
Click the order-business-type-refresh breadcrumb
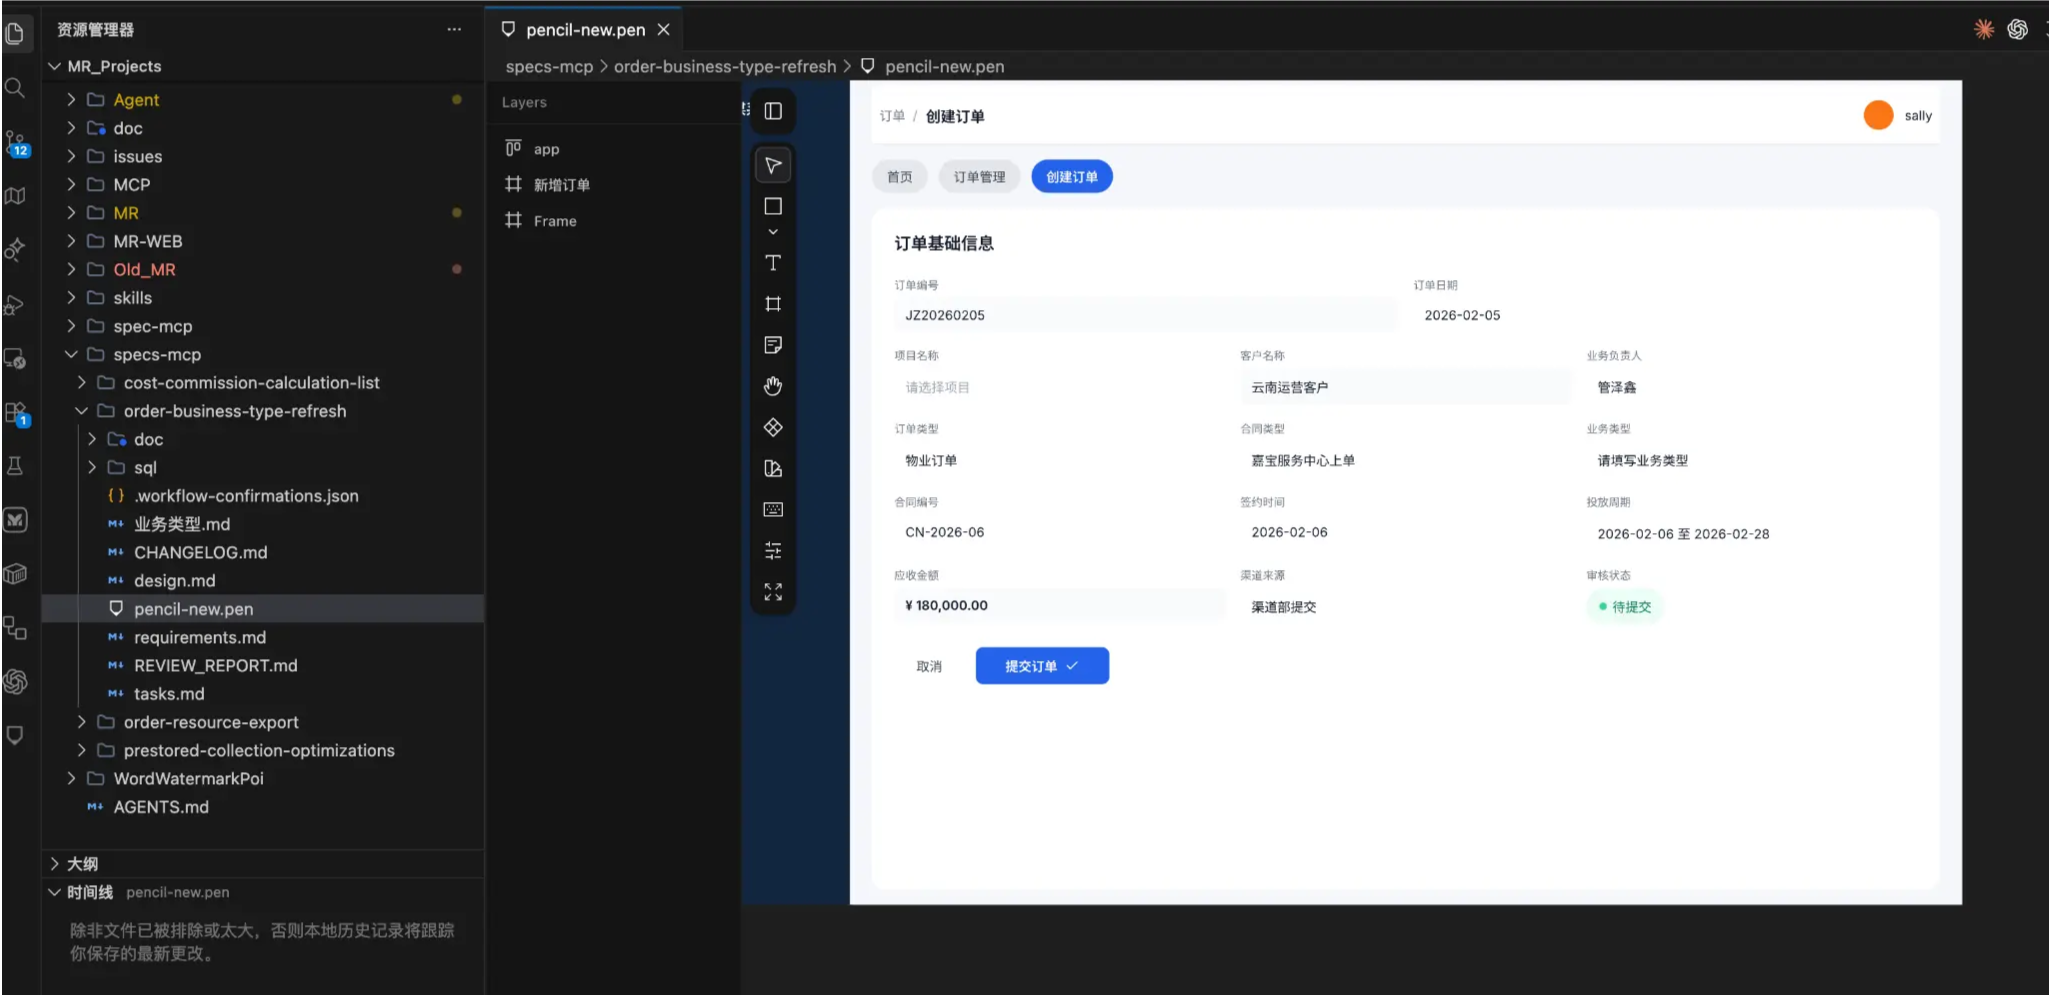click(x=725, y=66)
